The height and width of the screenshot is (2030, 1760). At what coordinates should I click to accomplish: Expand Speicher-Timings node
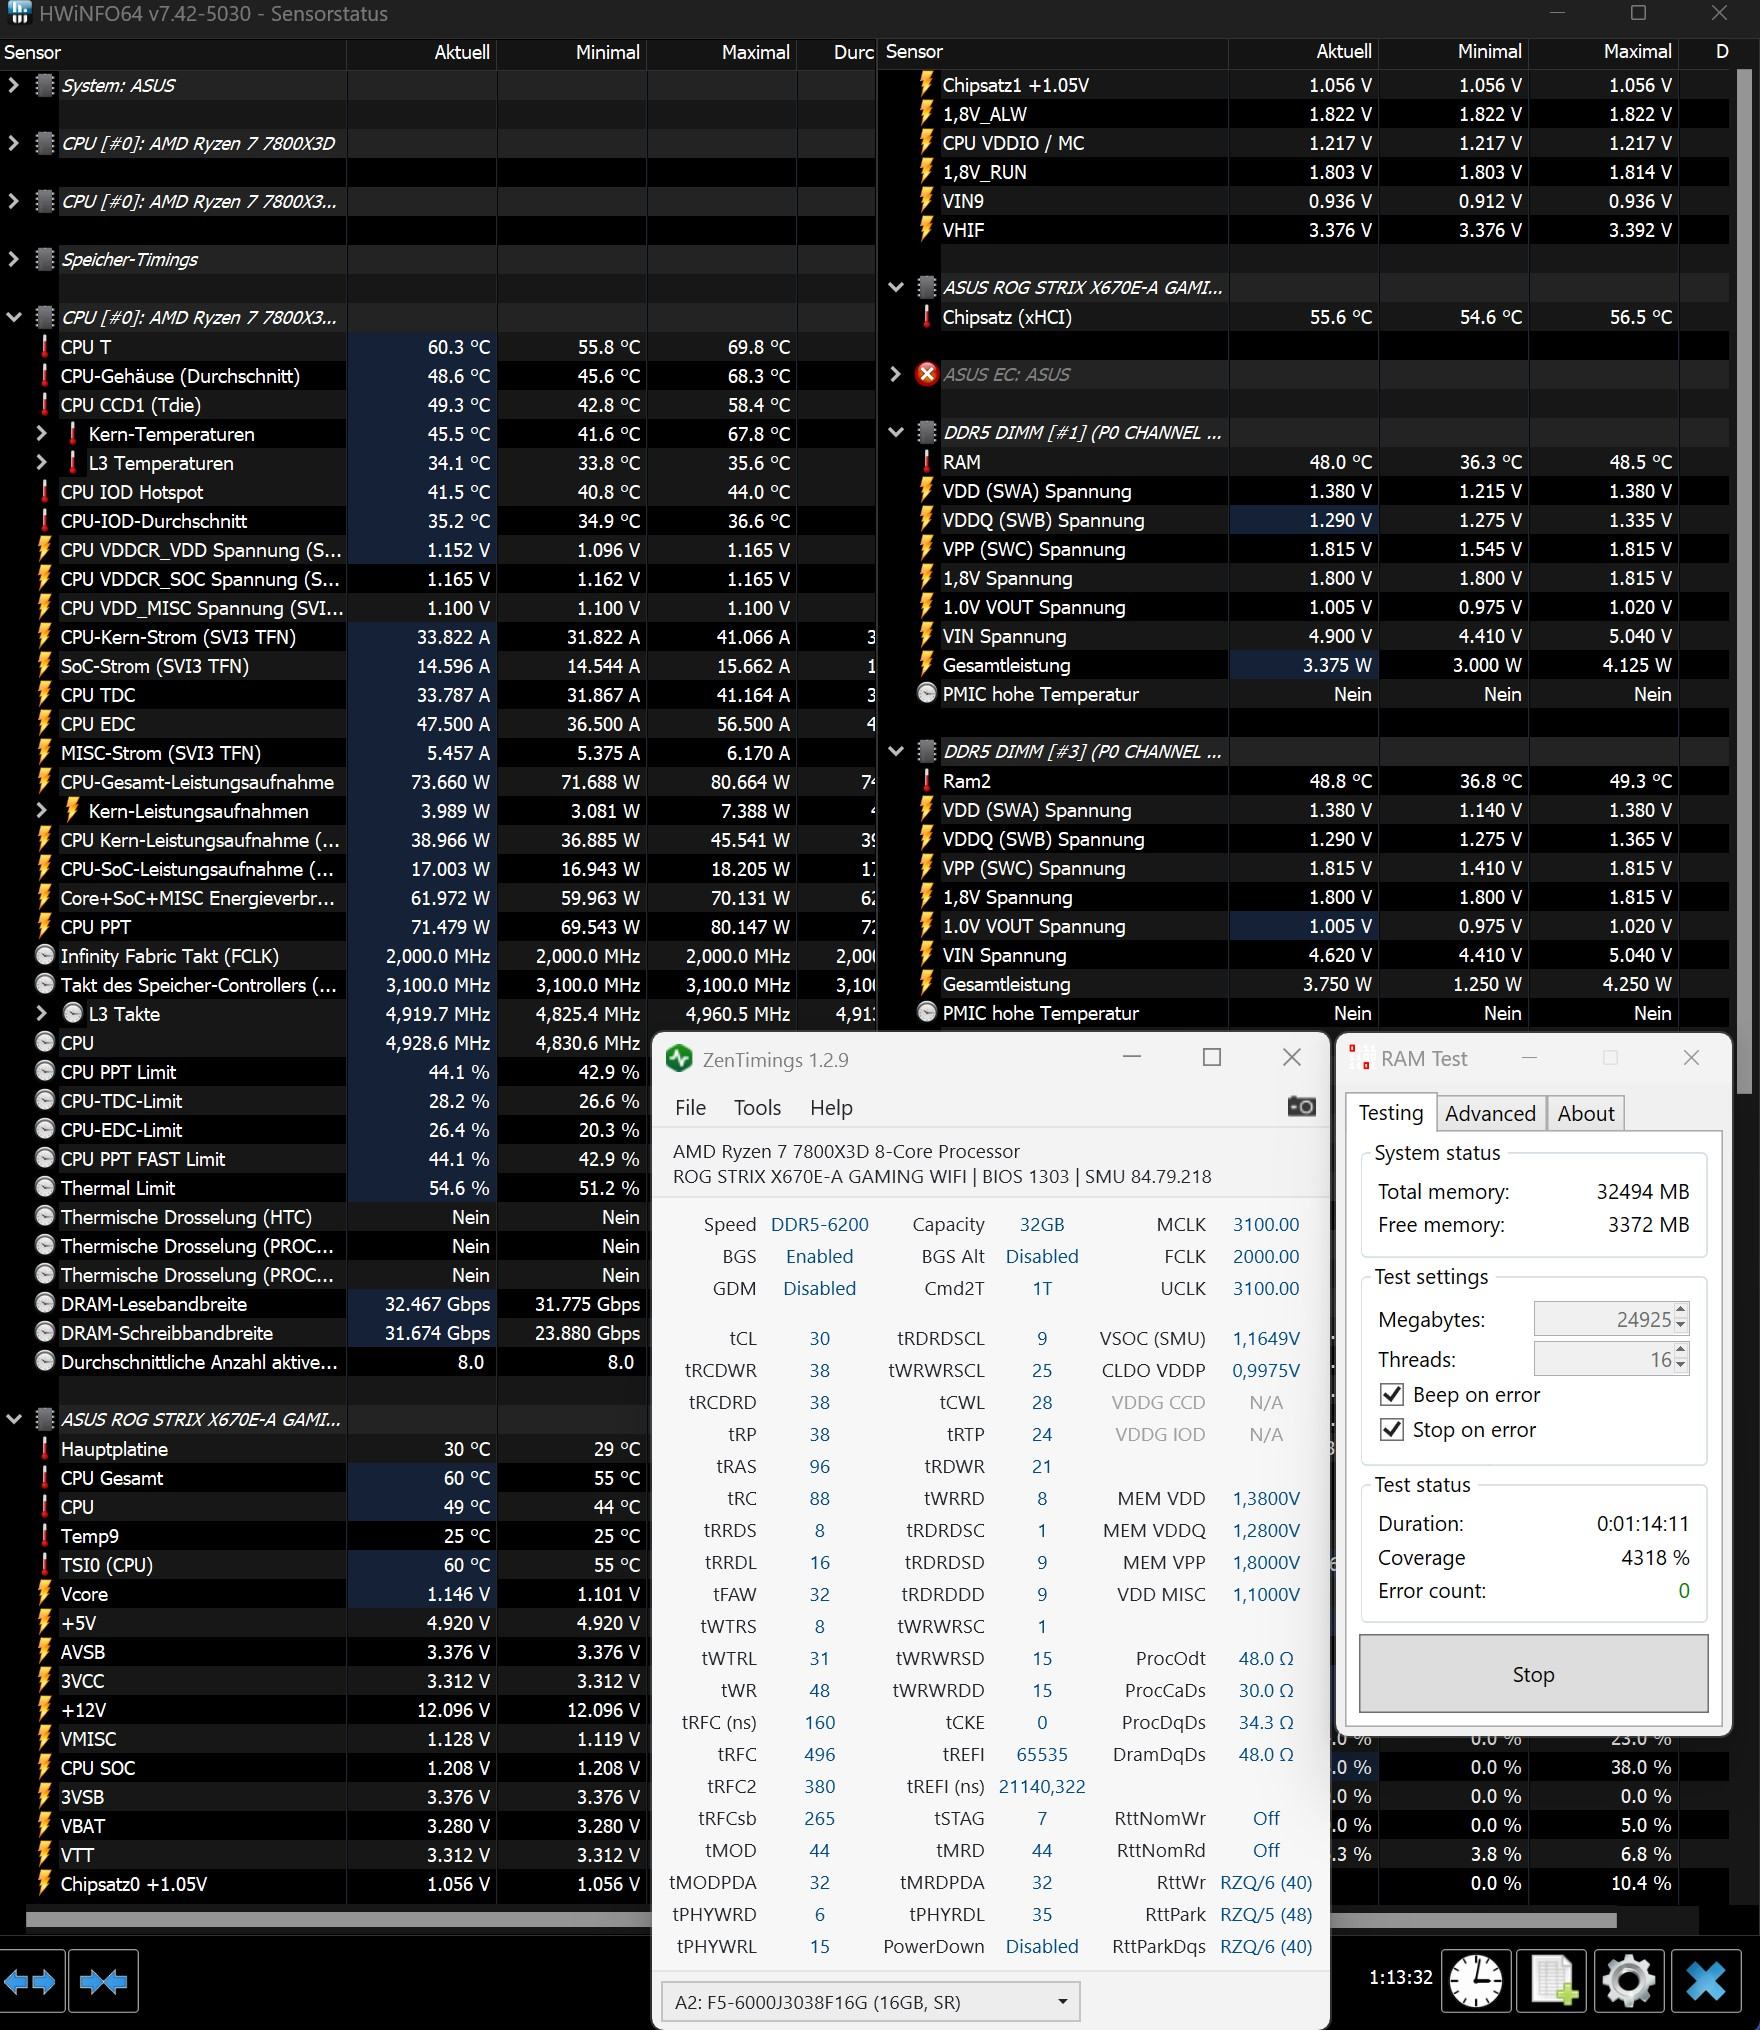click(x=13, y=259)
